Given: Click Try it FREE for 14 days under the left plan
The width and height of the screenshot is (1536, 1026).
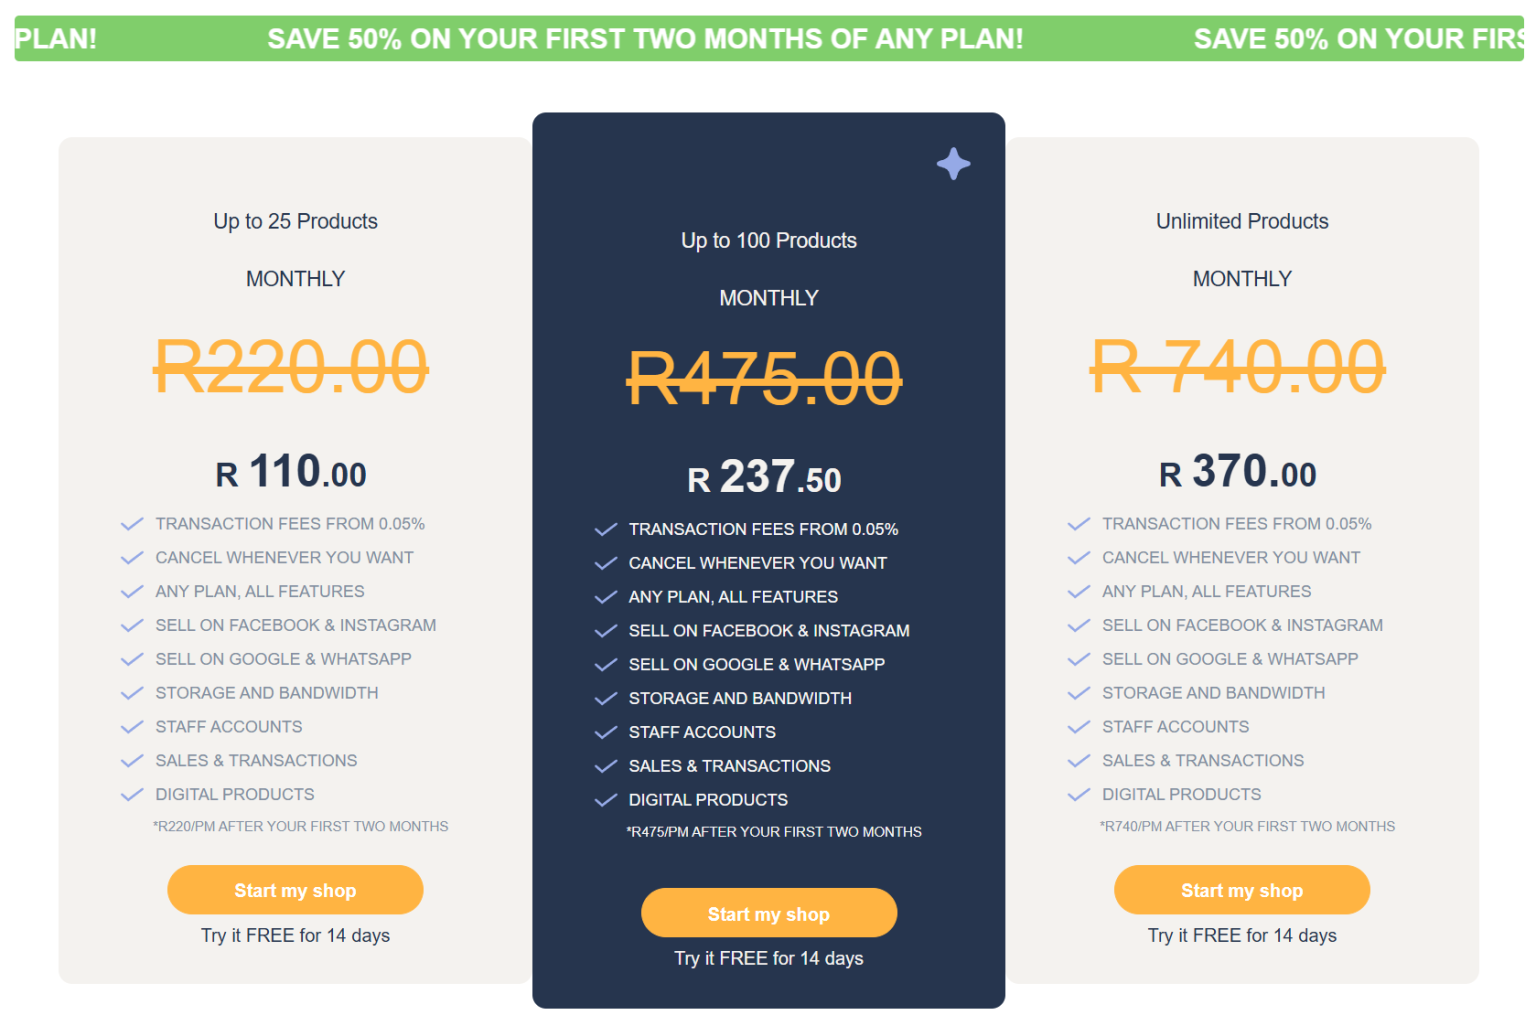Looking at the screenshot, I should click(x=295, y=934).
